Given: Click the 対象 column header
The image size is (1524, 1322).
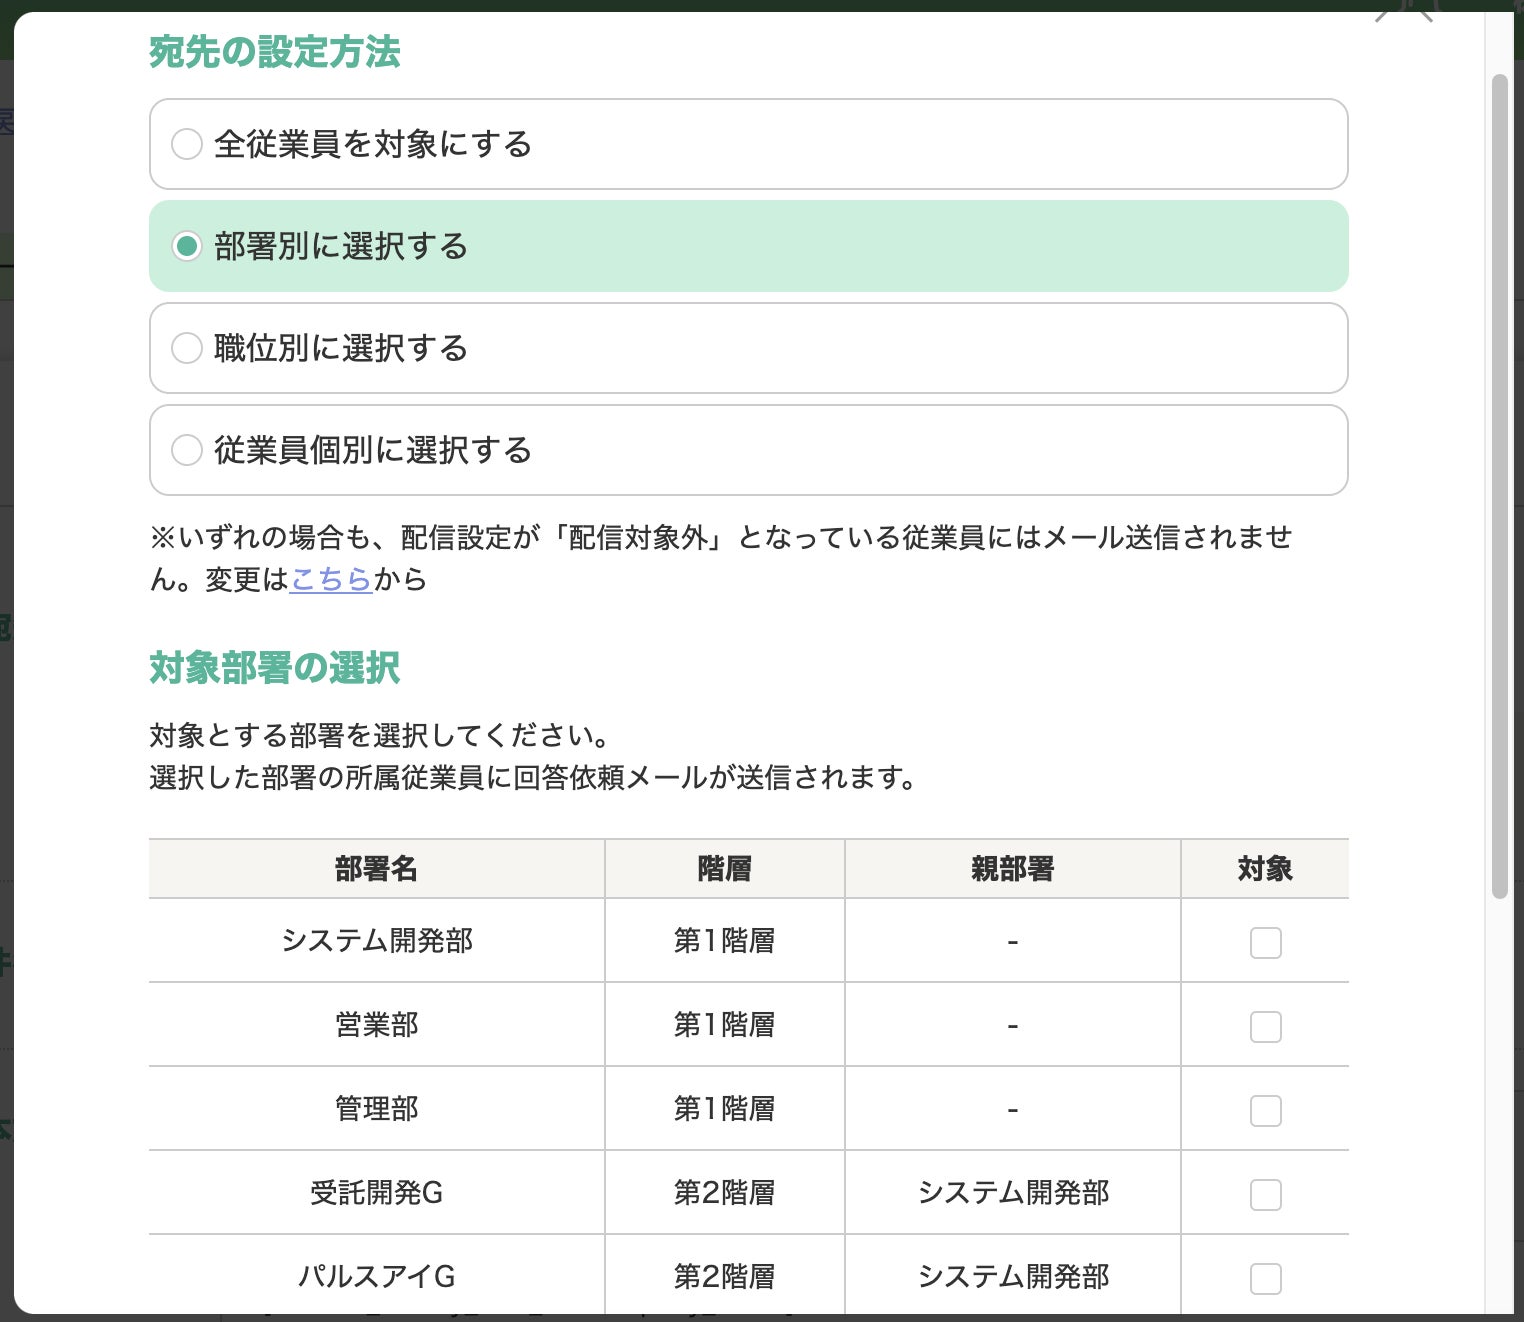Looking at the screenshot, I should coord(1265,869).
